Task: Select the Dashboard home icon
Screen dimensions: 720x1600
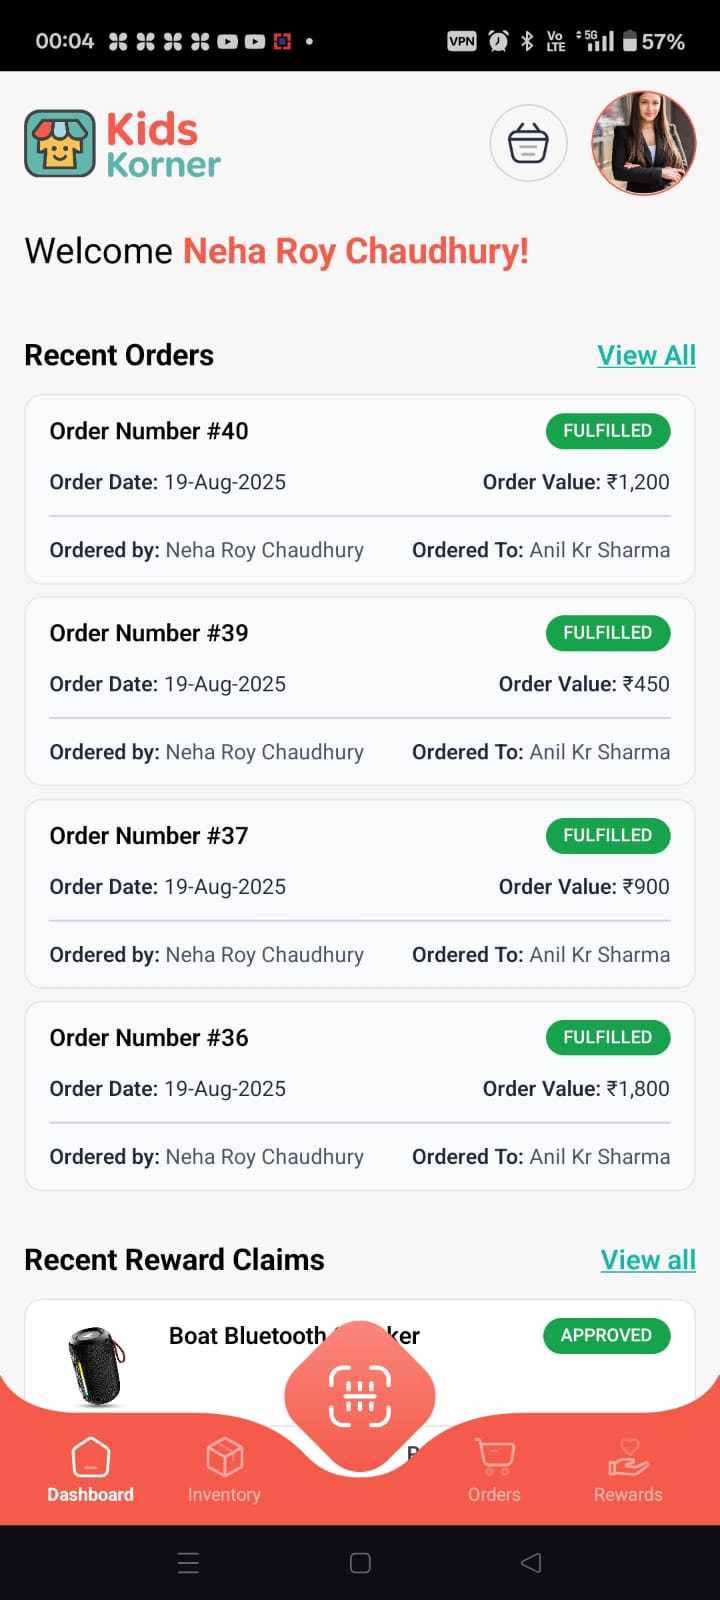Action: click(90, 1458)
